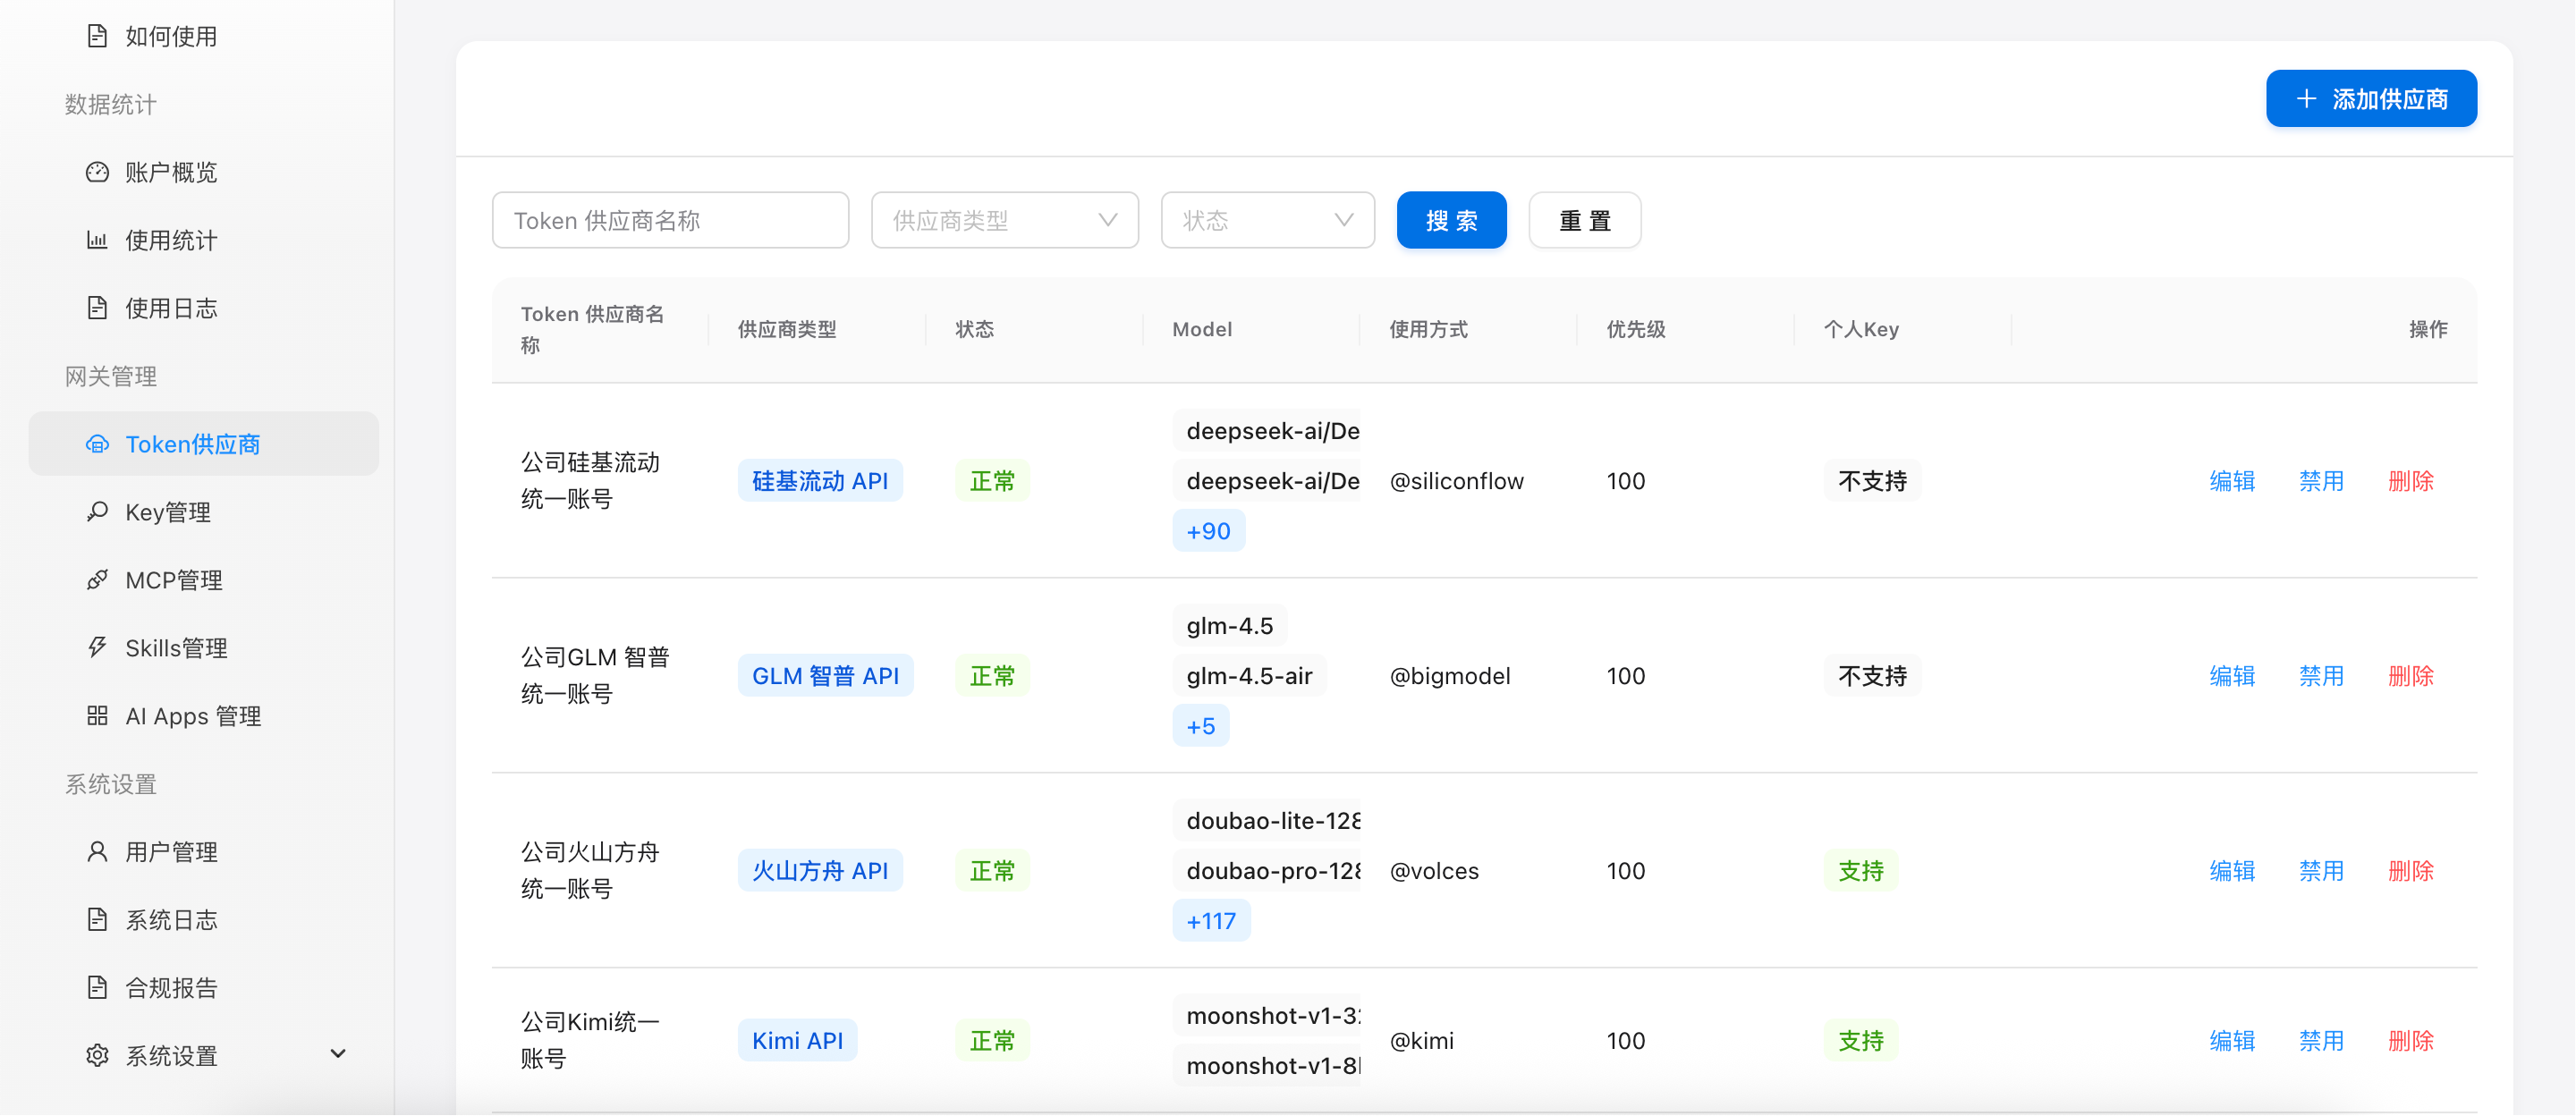The width and height of the screenshot is (2576, 1116).
Task: Click the 硅基流动 API type tag
Action: pyautogui.click(x=820, y=482)
